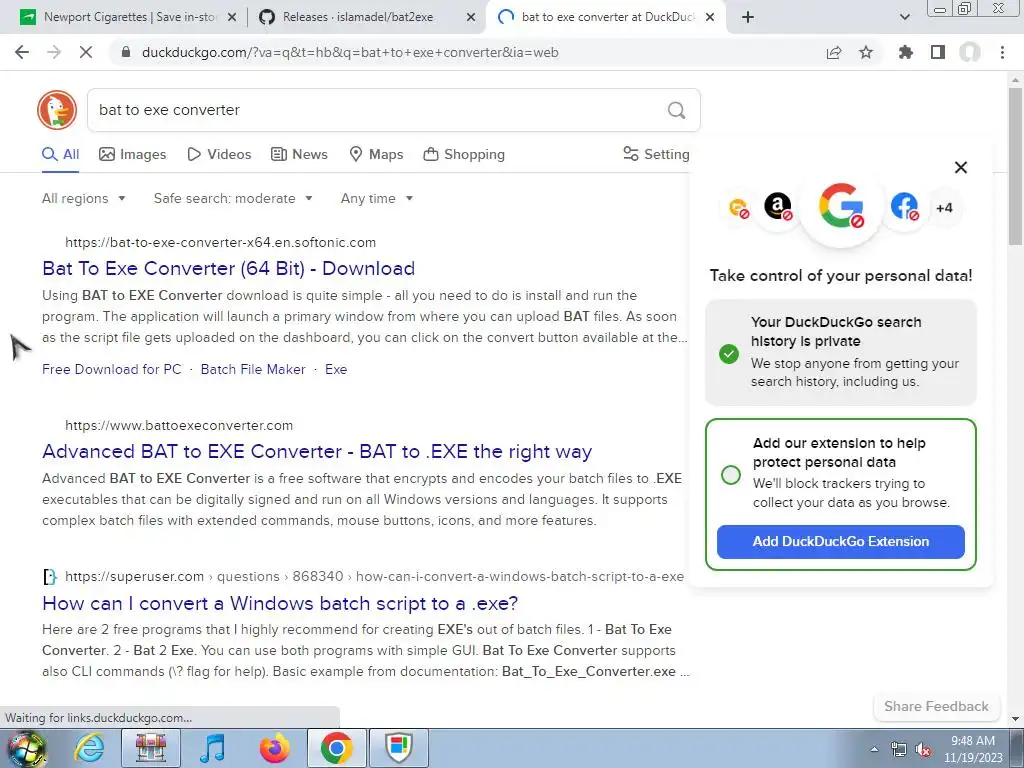Screen dimensions: 1024x768
Task: Click the scrollbar down arrow
Action: pos(1015,719)
